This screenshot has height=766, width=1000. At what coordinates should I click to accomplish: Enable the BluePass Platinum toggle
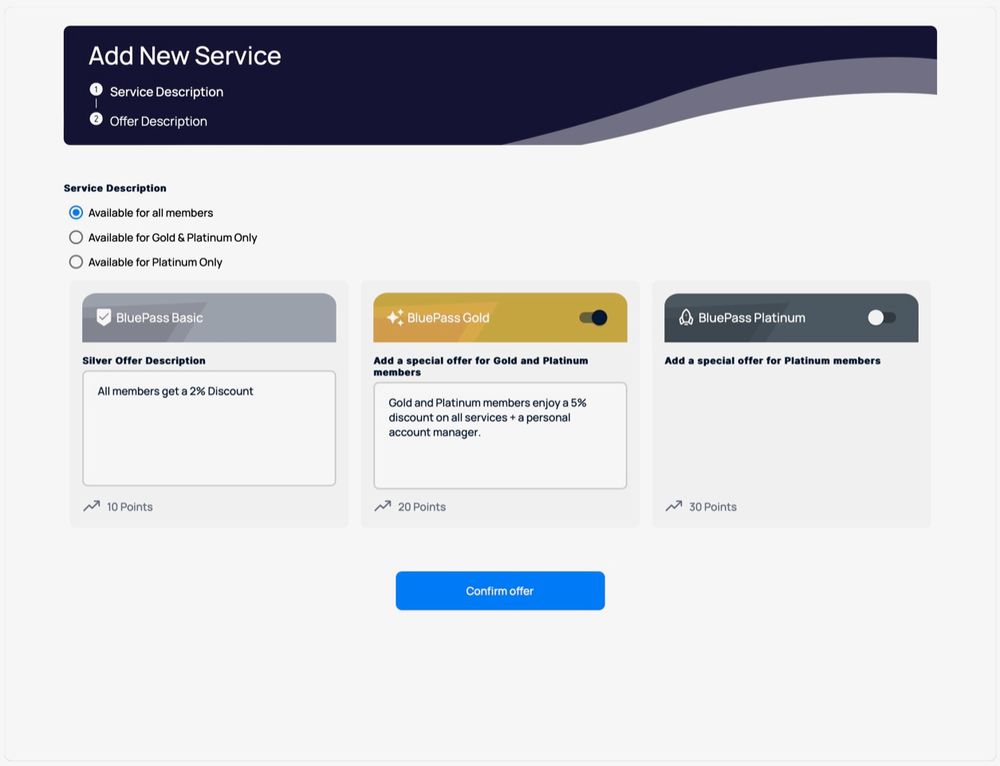pos(881,317)
